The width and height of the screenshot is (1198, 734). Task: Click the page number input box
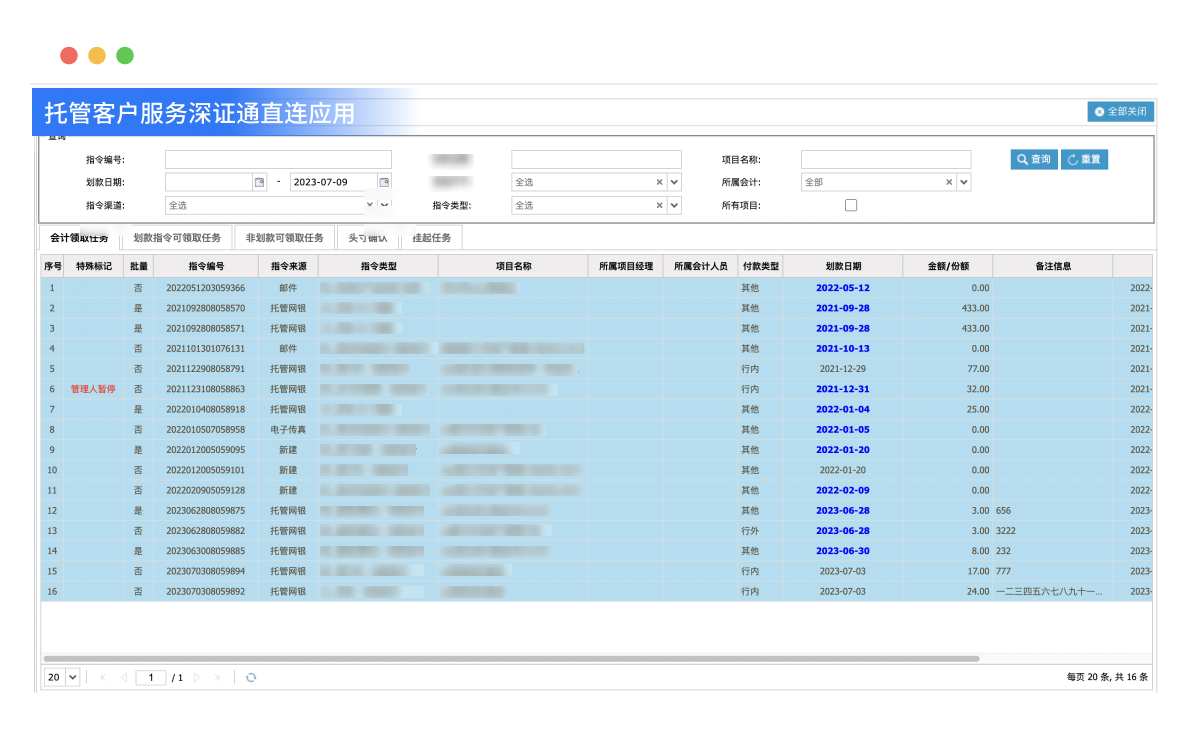151,678
